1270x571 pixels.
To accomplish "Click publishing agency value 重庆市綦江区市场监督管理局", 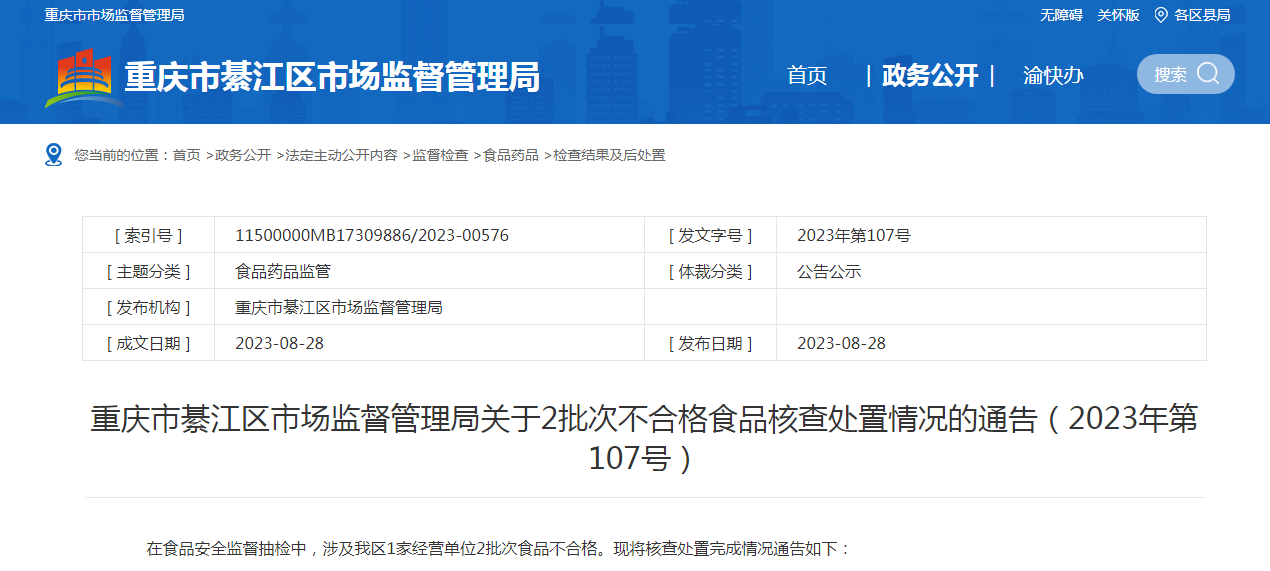I will pos(339,308).
